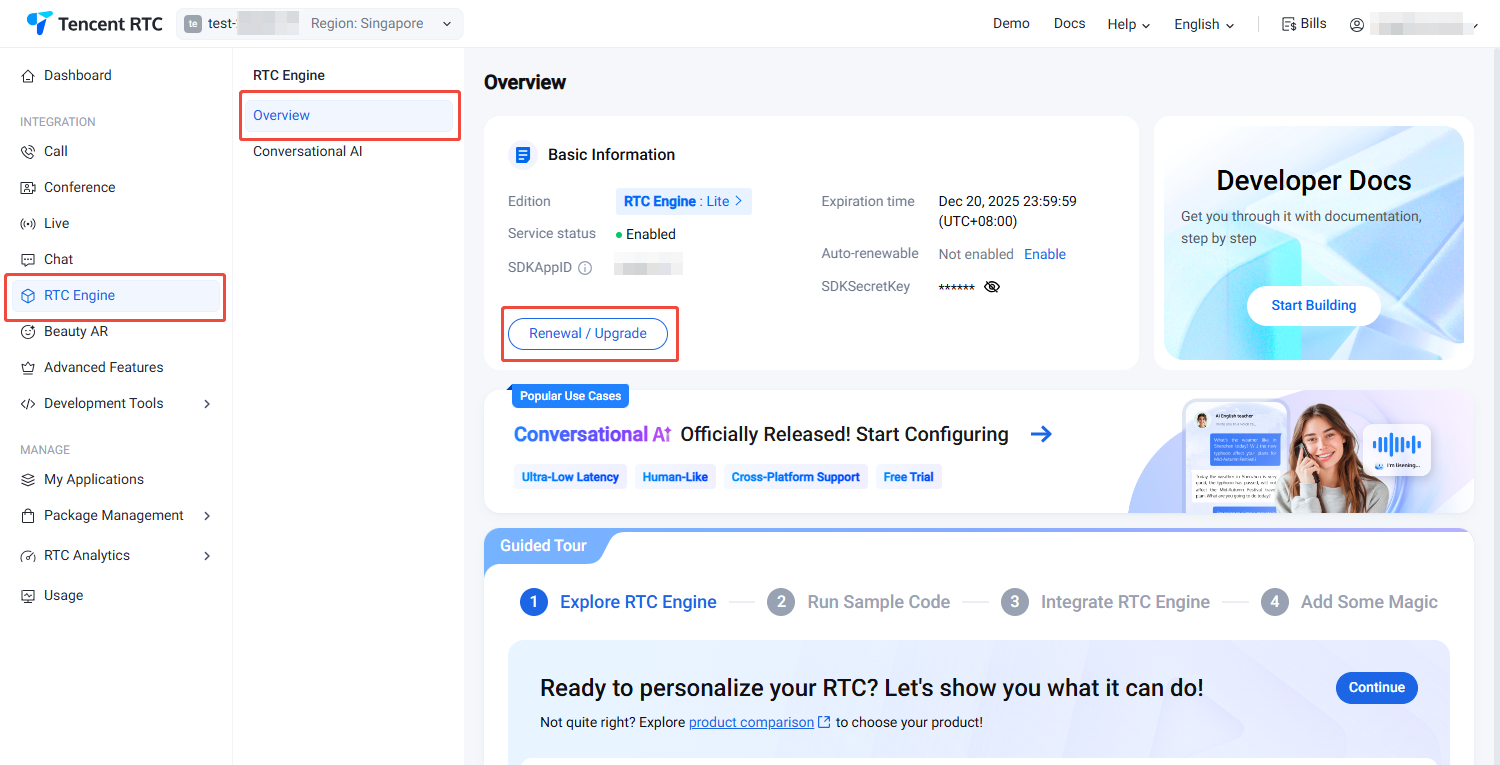Open the English language dropdown
This screenshot has width=1500, height=765.
1204,25
